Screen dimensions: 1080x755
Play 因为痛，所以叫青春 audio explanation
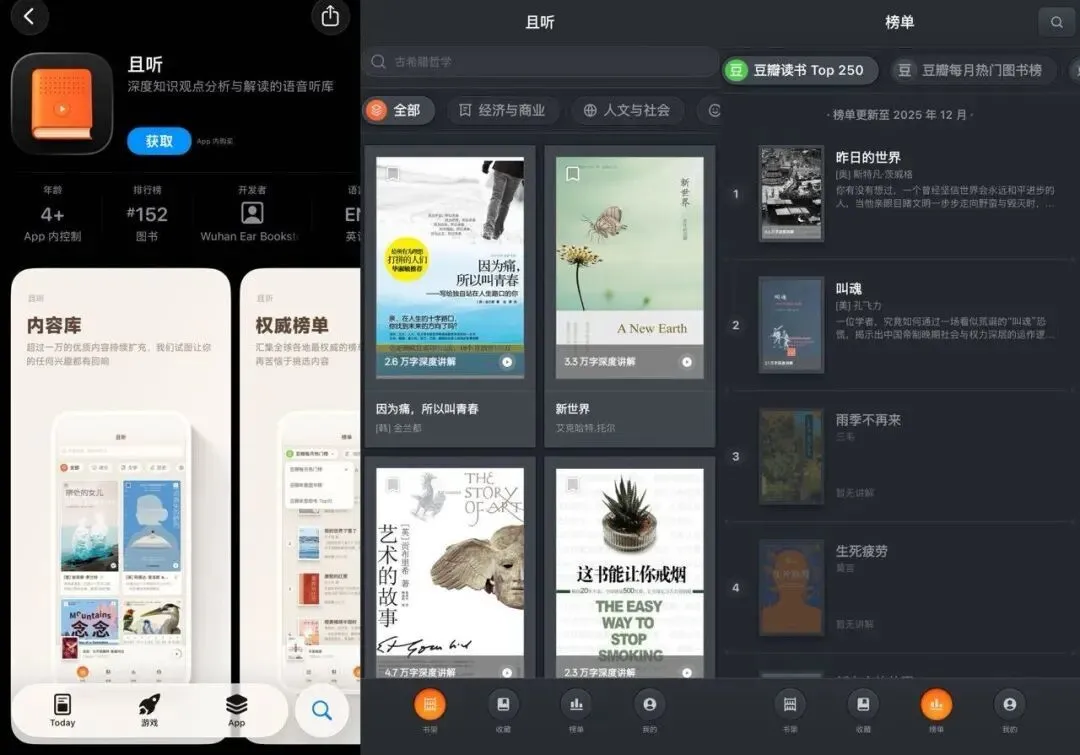[x=507, y=362]
